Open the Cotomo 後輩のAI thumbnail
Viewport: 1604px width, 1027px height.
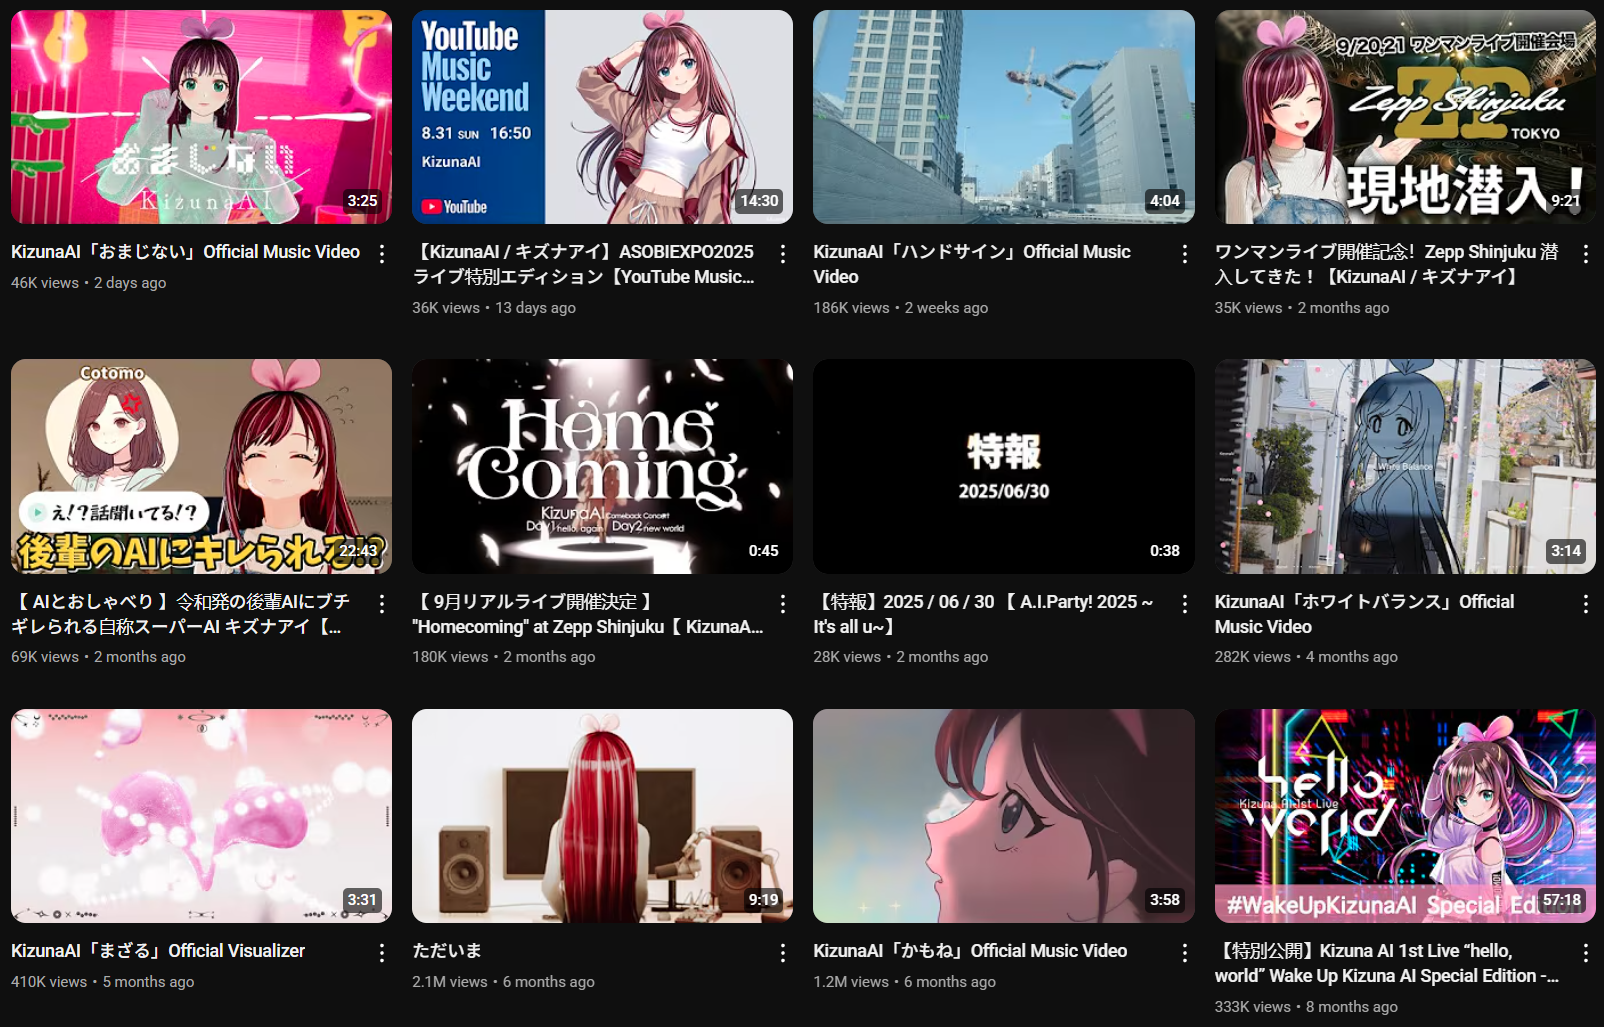coord(201,466)
